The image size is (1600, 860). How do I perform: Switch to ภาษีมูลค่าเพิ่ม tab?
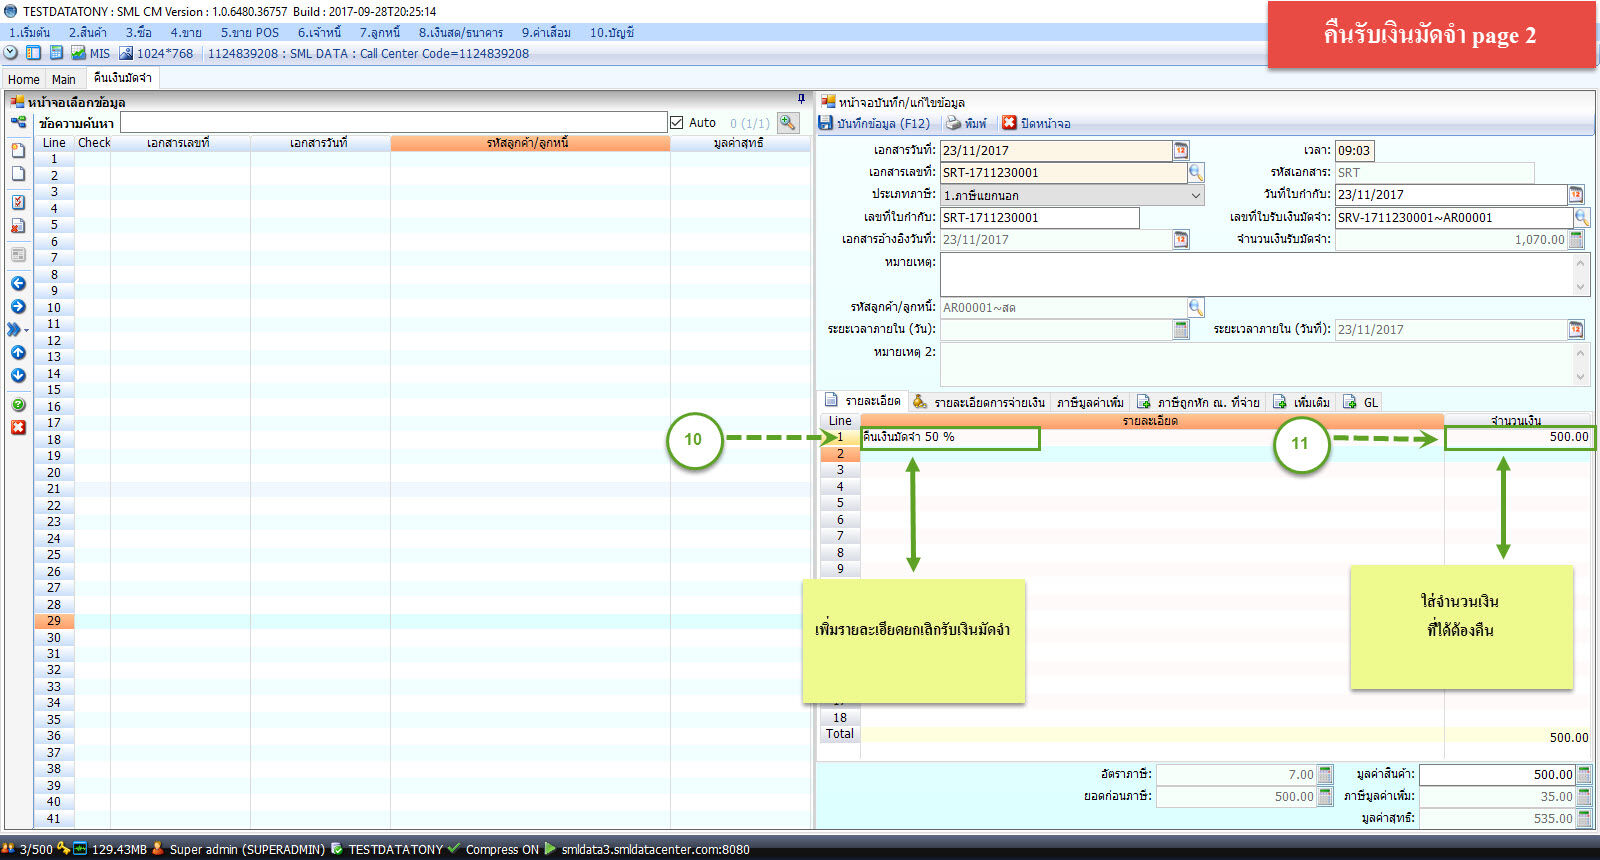click(1090, 402)
